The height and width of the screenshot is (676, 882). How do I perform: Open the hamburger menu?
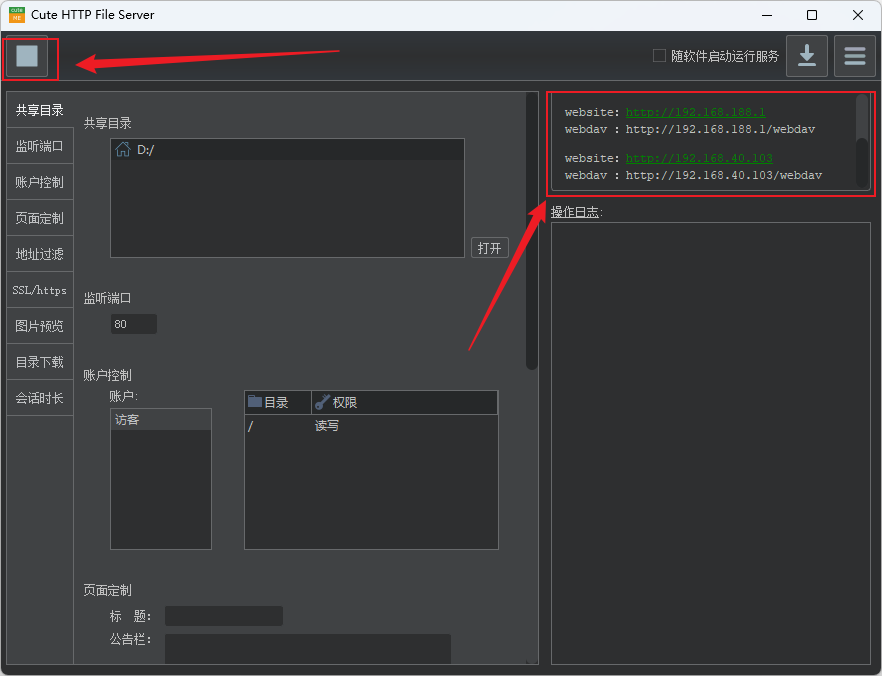(854, 56)
